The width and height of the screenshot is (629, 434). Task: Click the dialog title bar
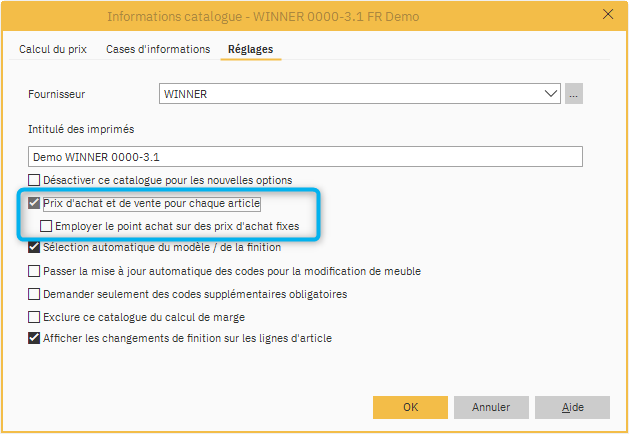[x=300, y=15]
